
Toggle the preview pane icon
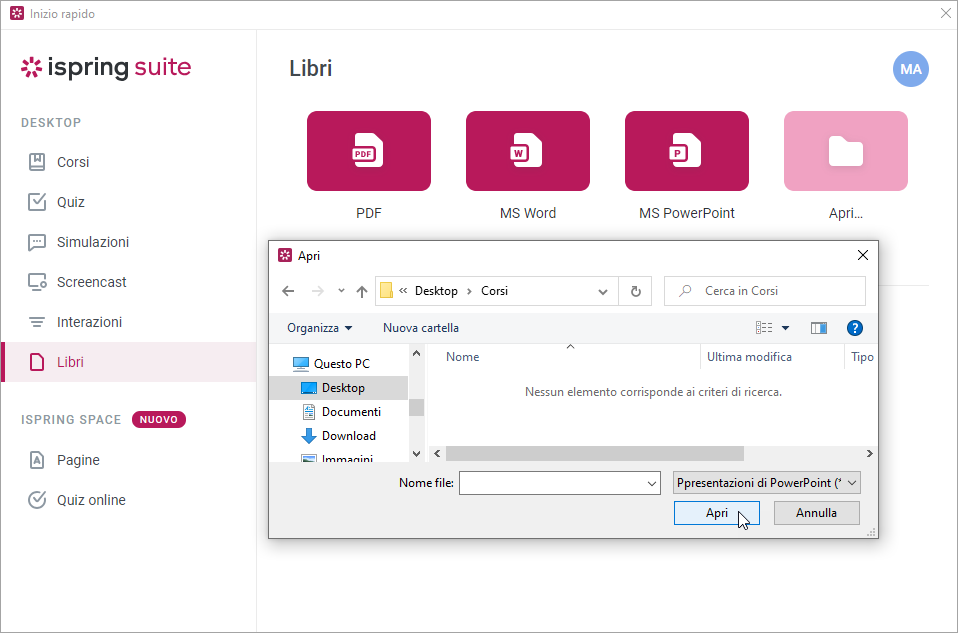[819, 328]
